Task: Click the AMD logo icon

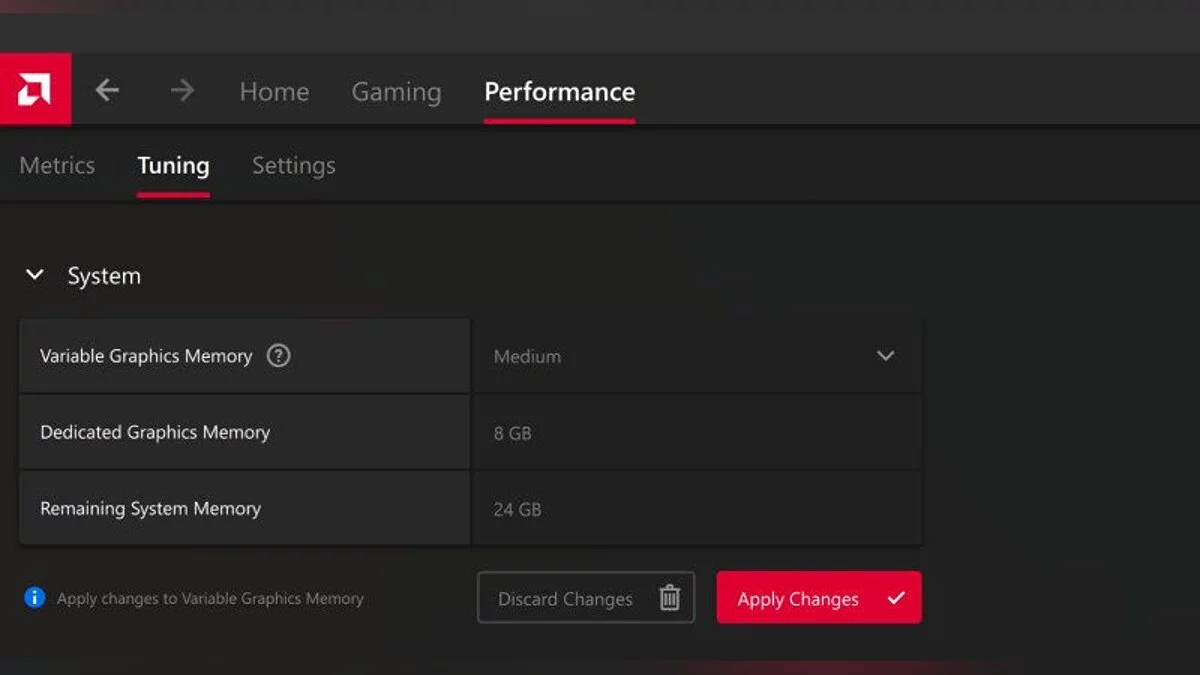Action: [35, 90]
